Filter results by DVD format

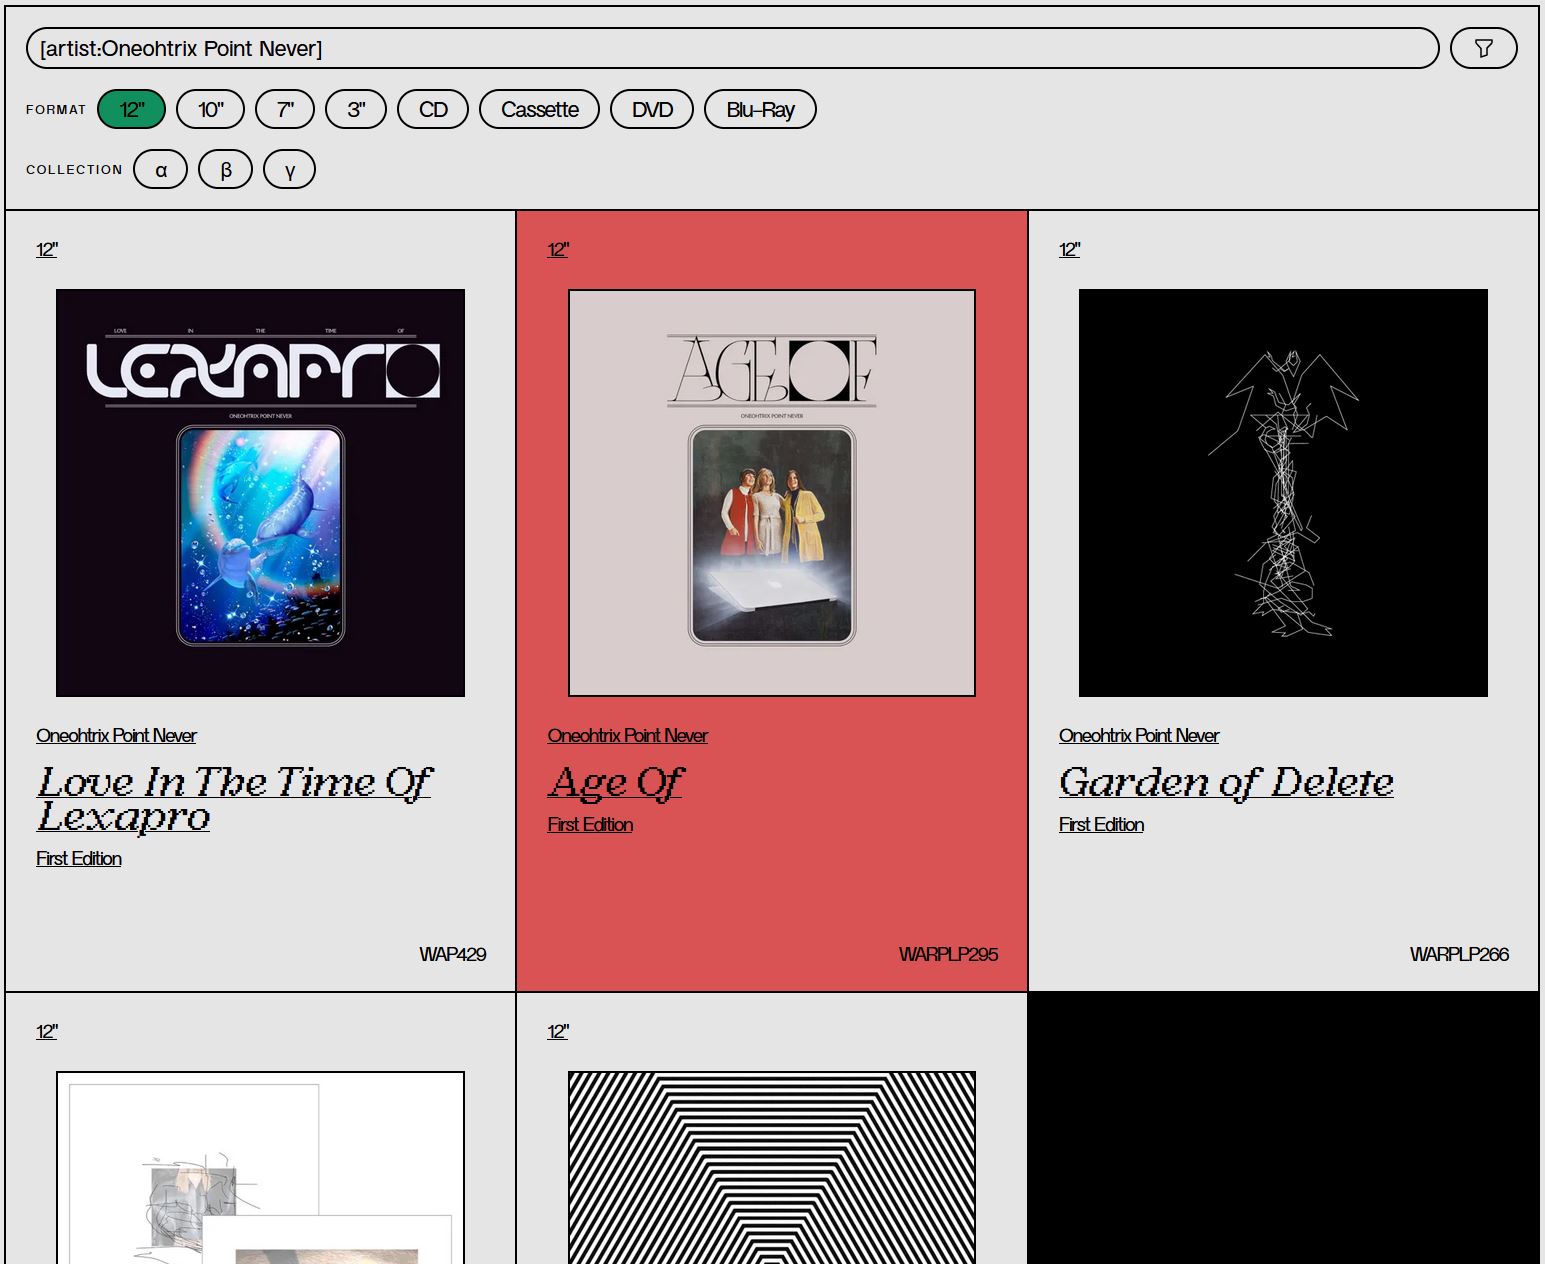[x=652, y=109]
